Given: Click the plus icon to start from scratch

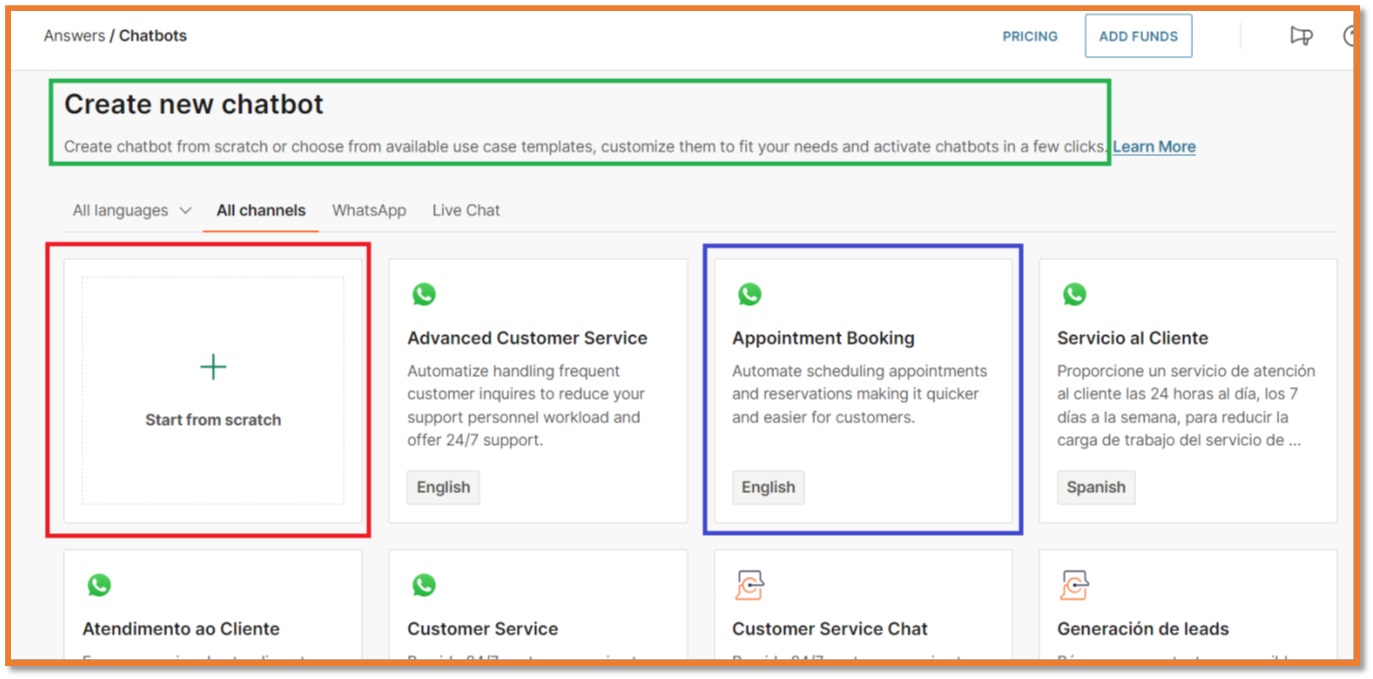Looking at the screenshot, I should point(213,367).
